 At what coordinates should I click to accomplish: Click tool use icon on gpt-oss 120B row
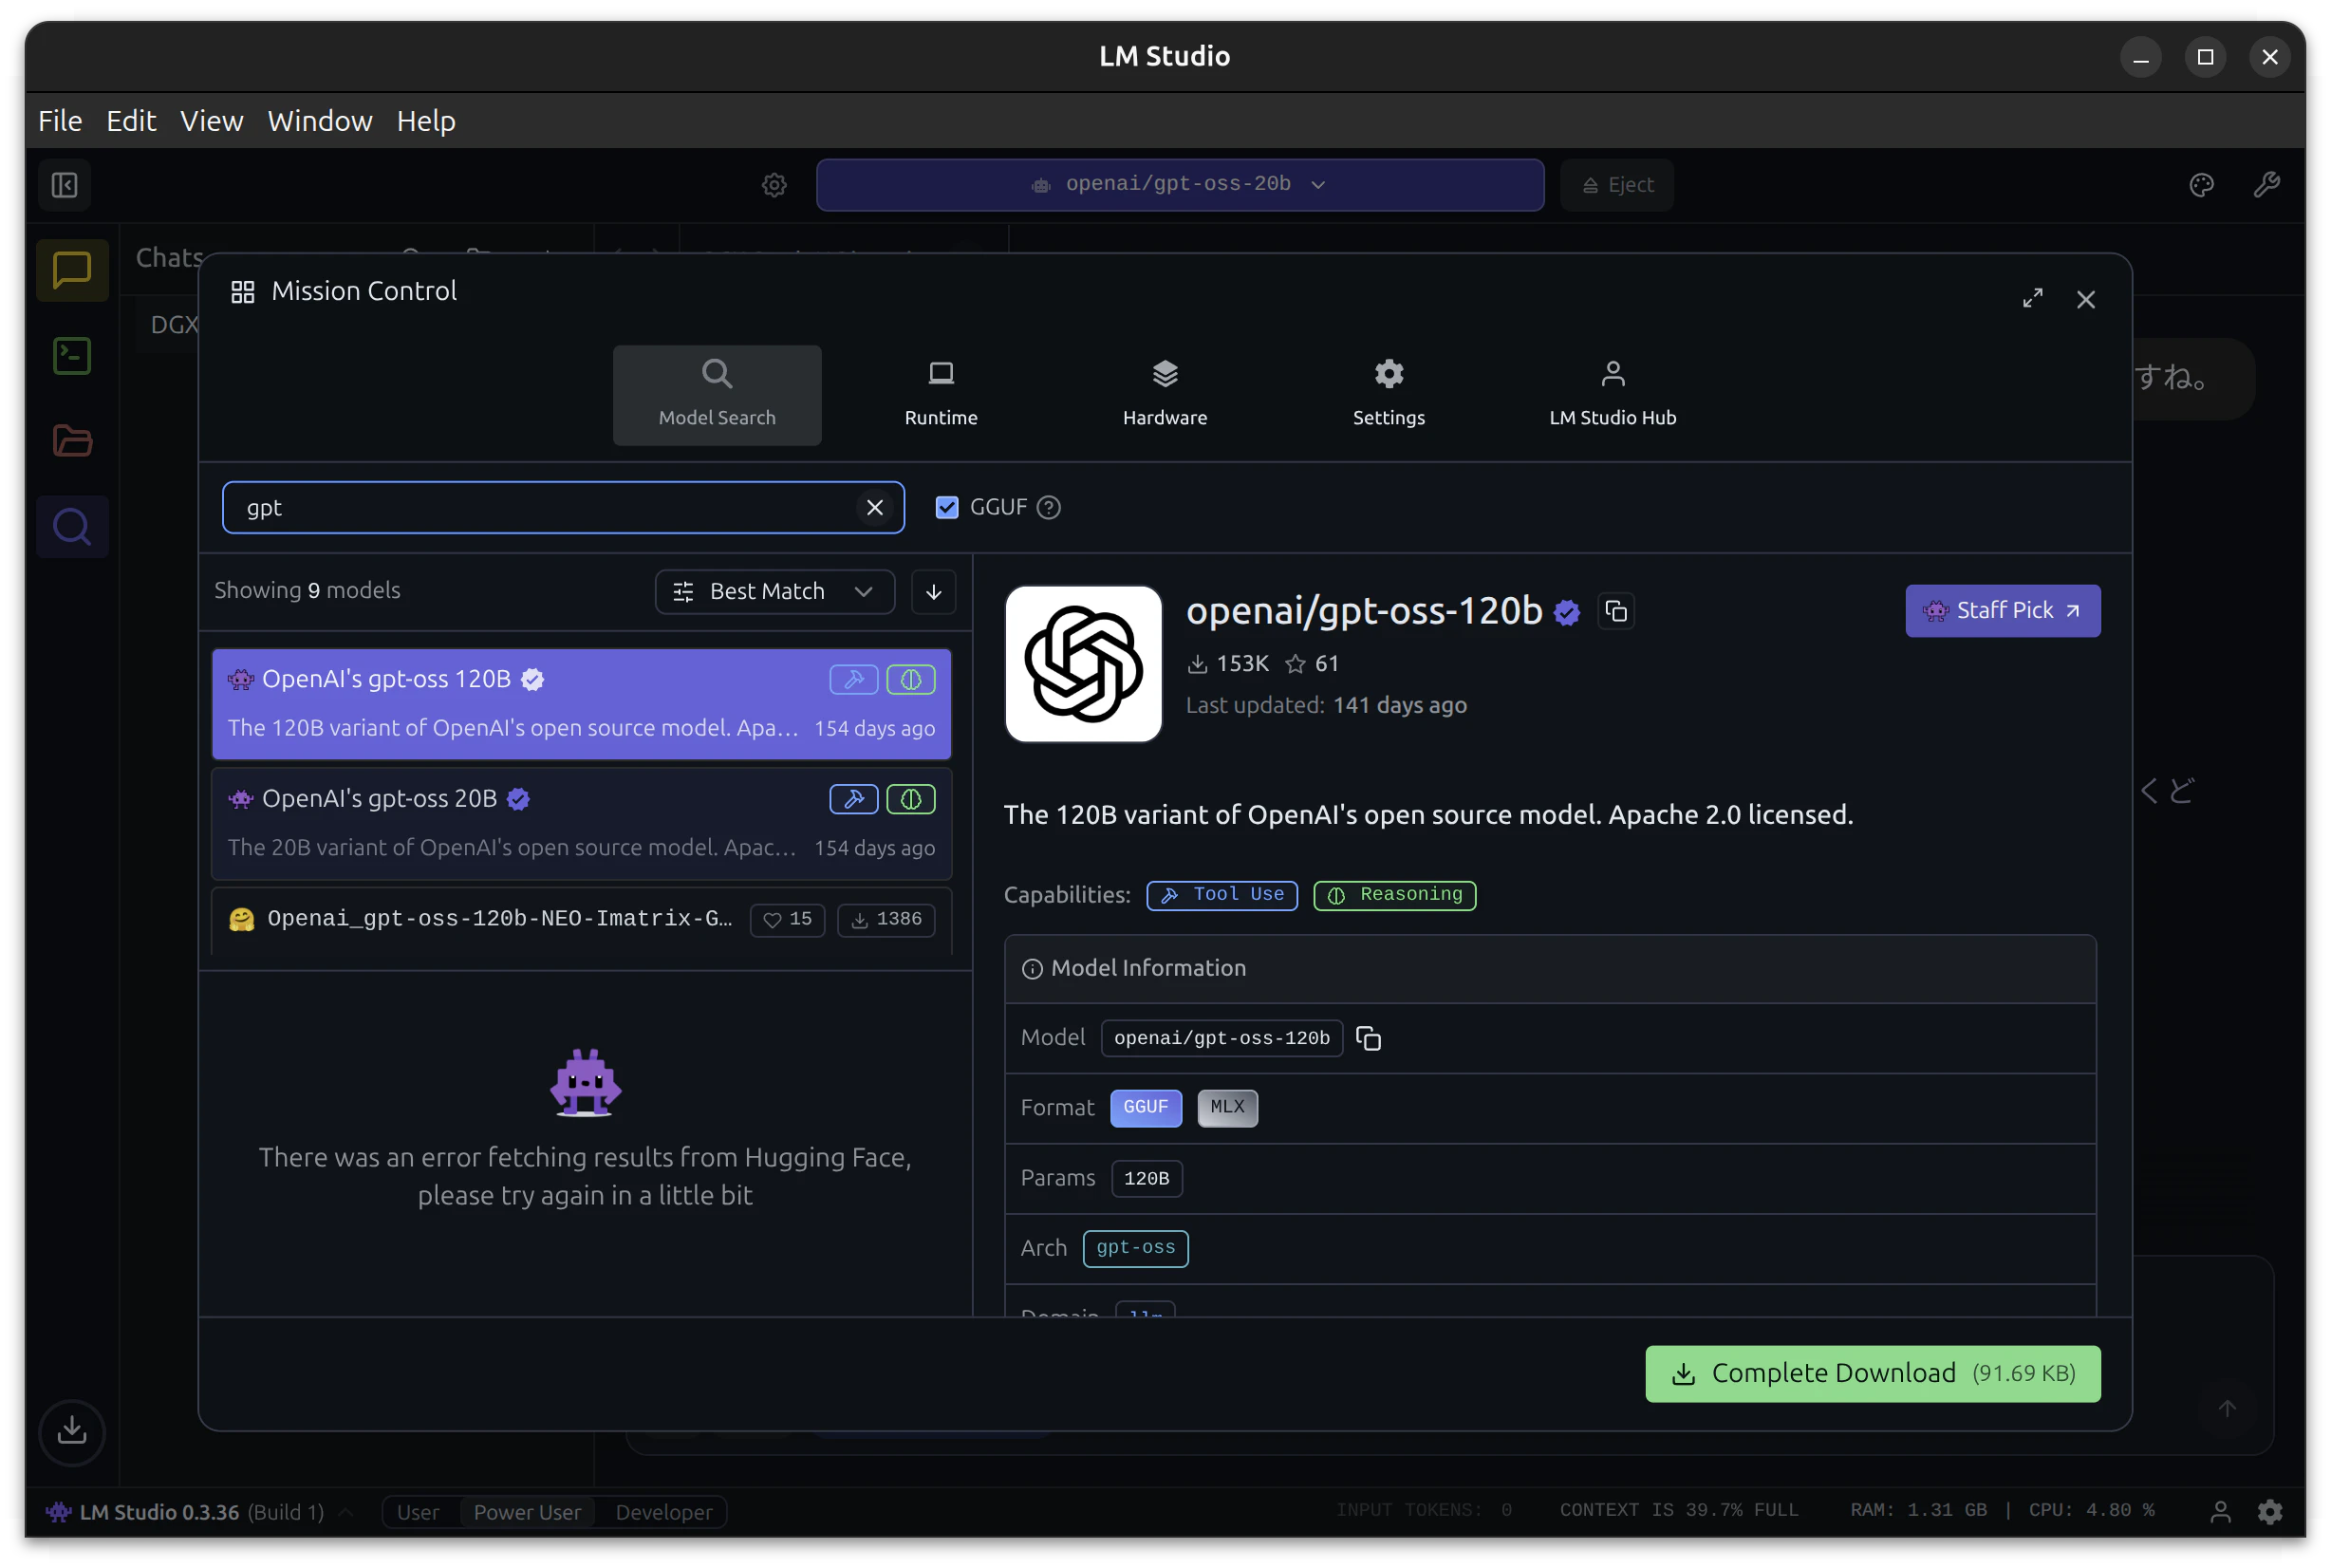853,680
